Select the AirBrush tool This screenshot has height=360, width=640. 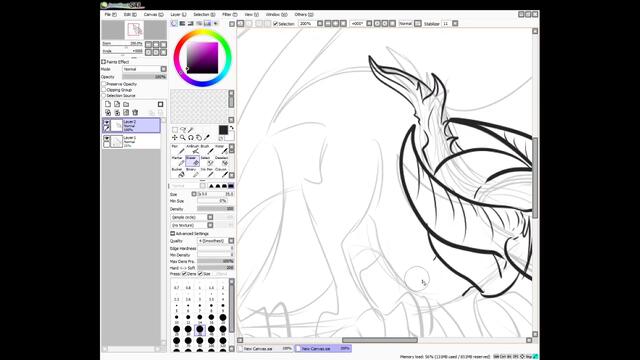192,149
